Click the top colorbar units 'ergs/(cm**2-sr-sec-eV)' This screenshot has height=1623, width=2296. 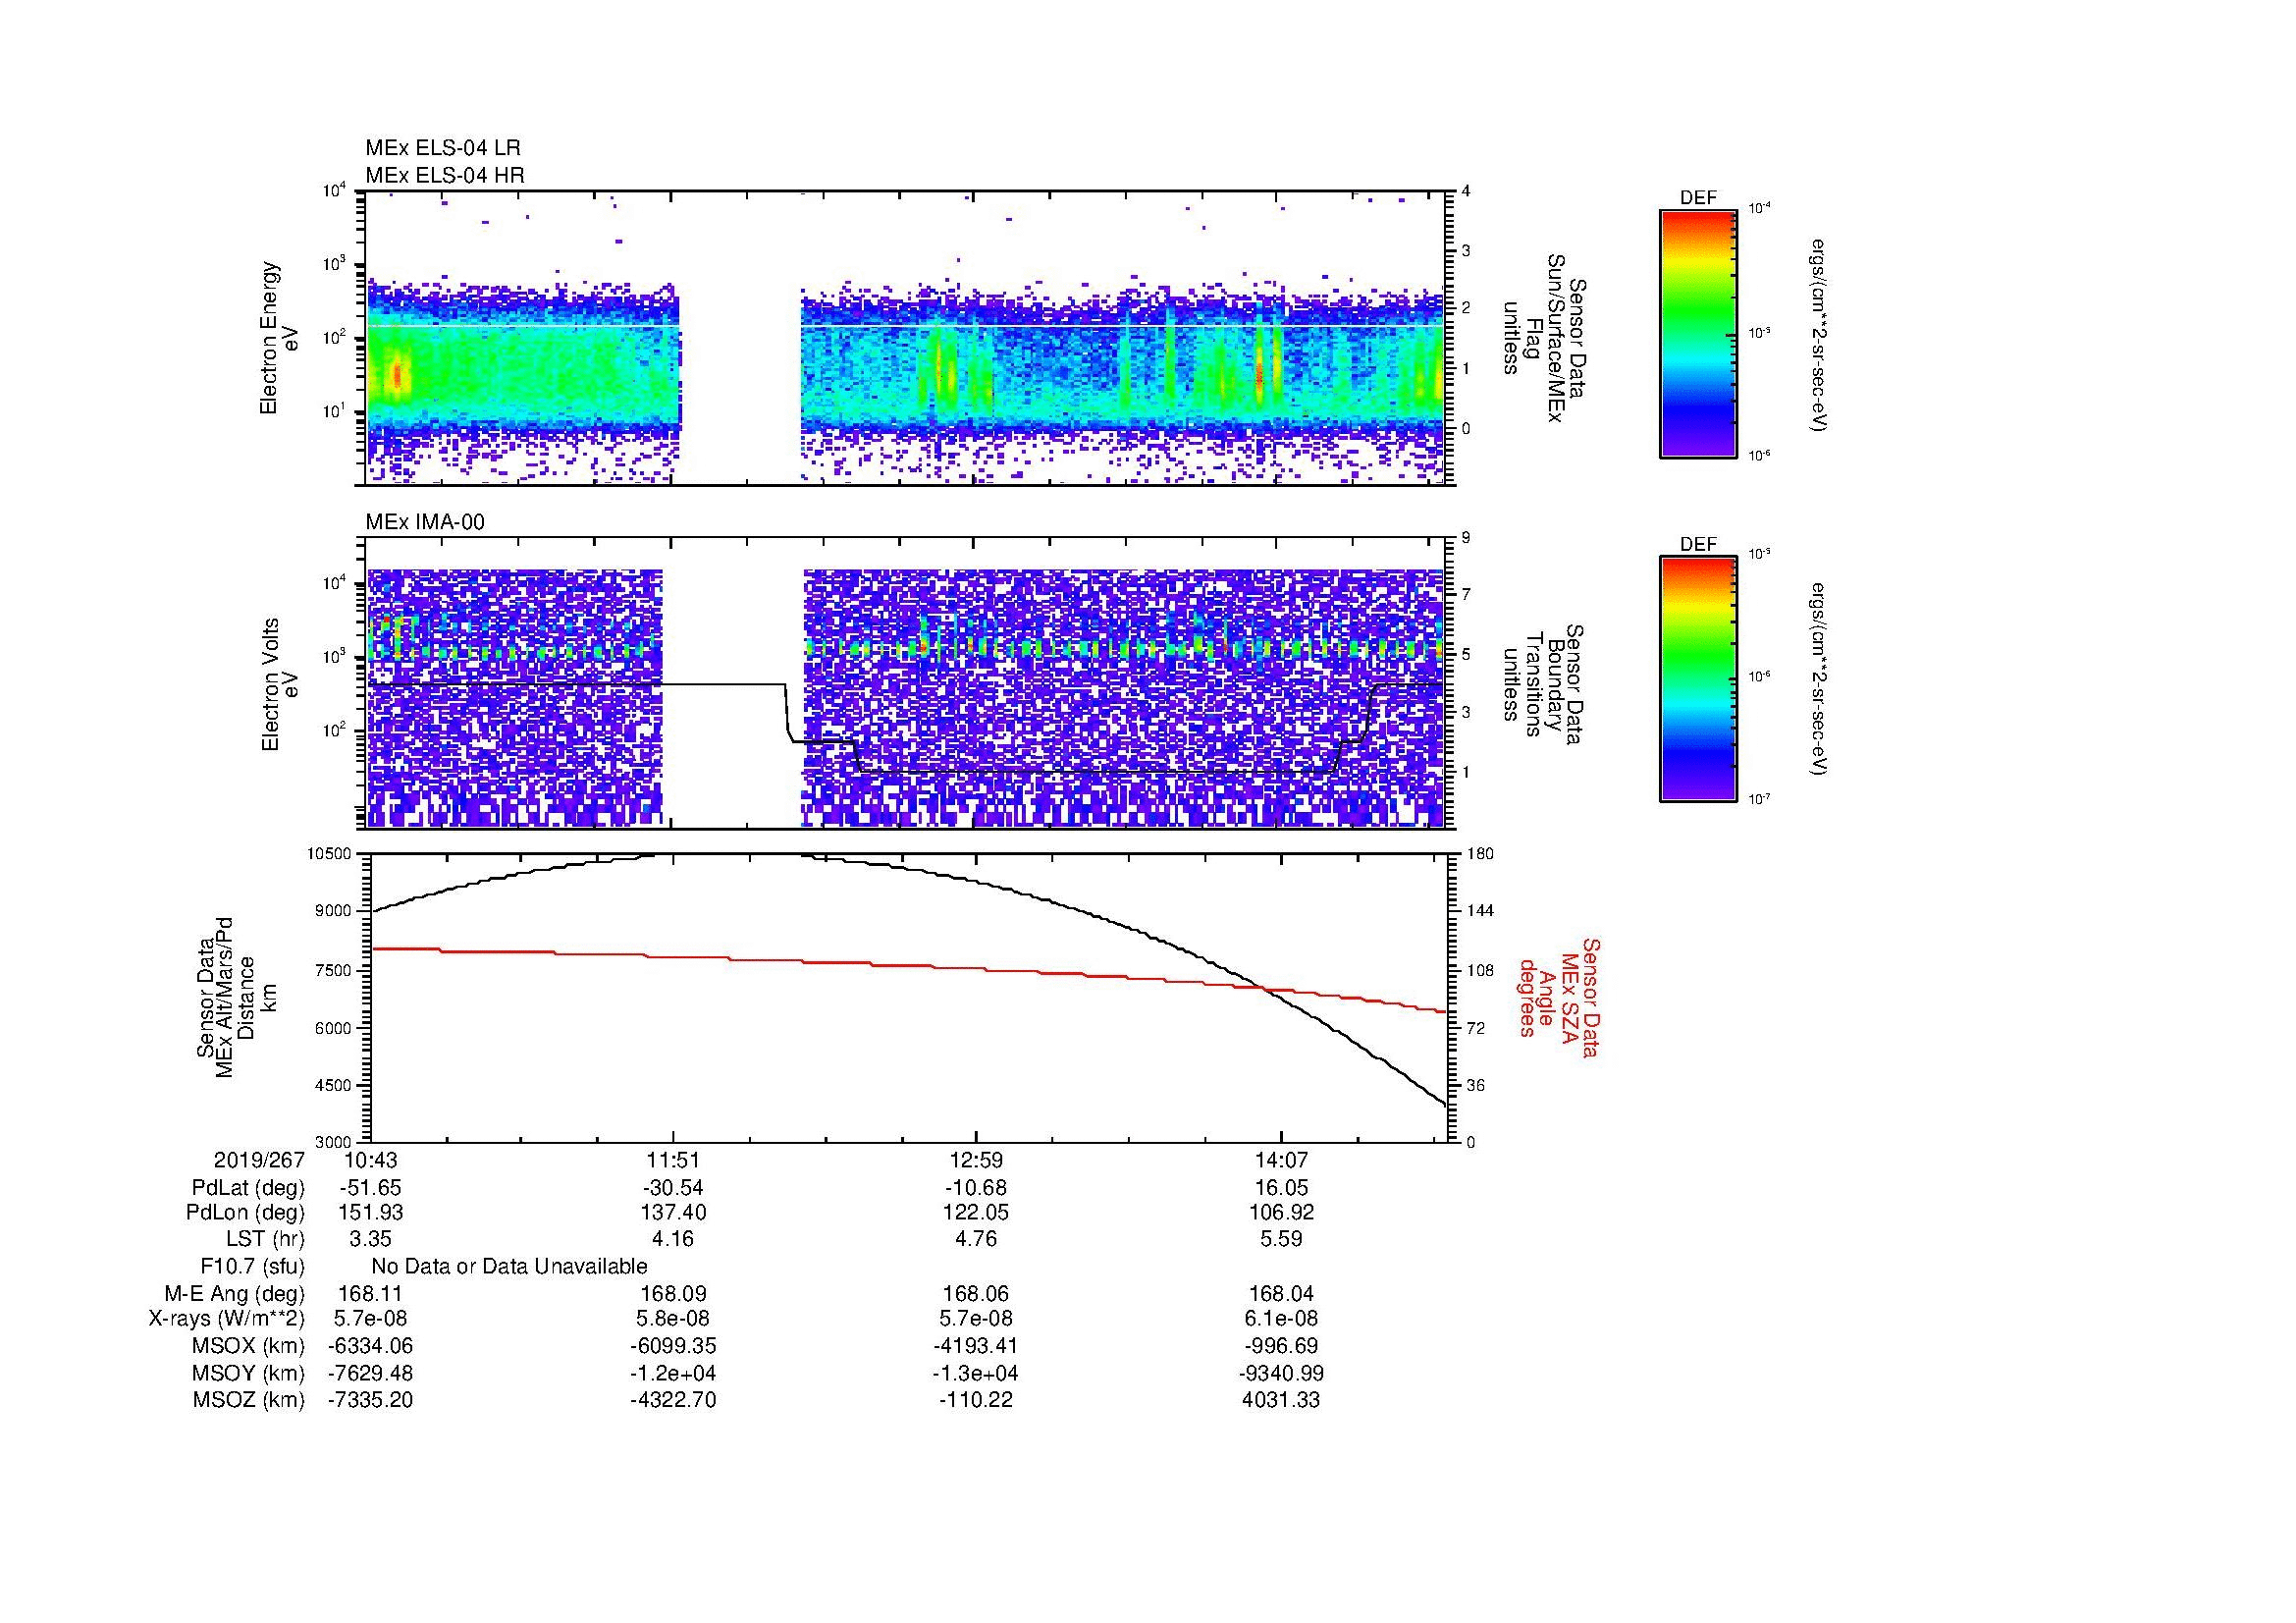(x=1819, y=334)
